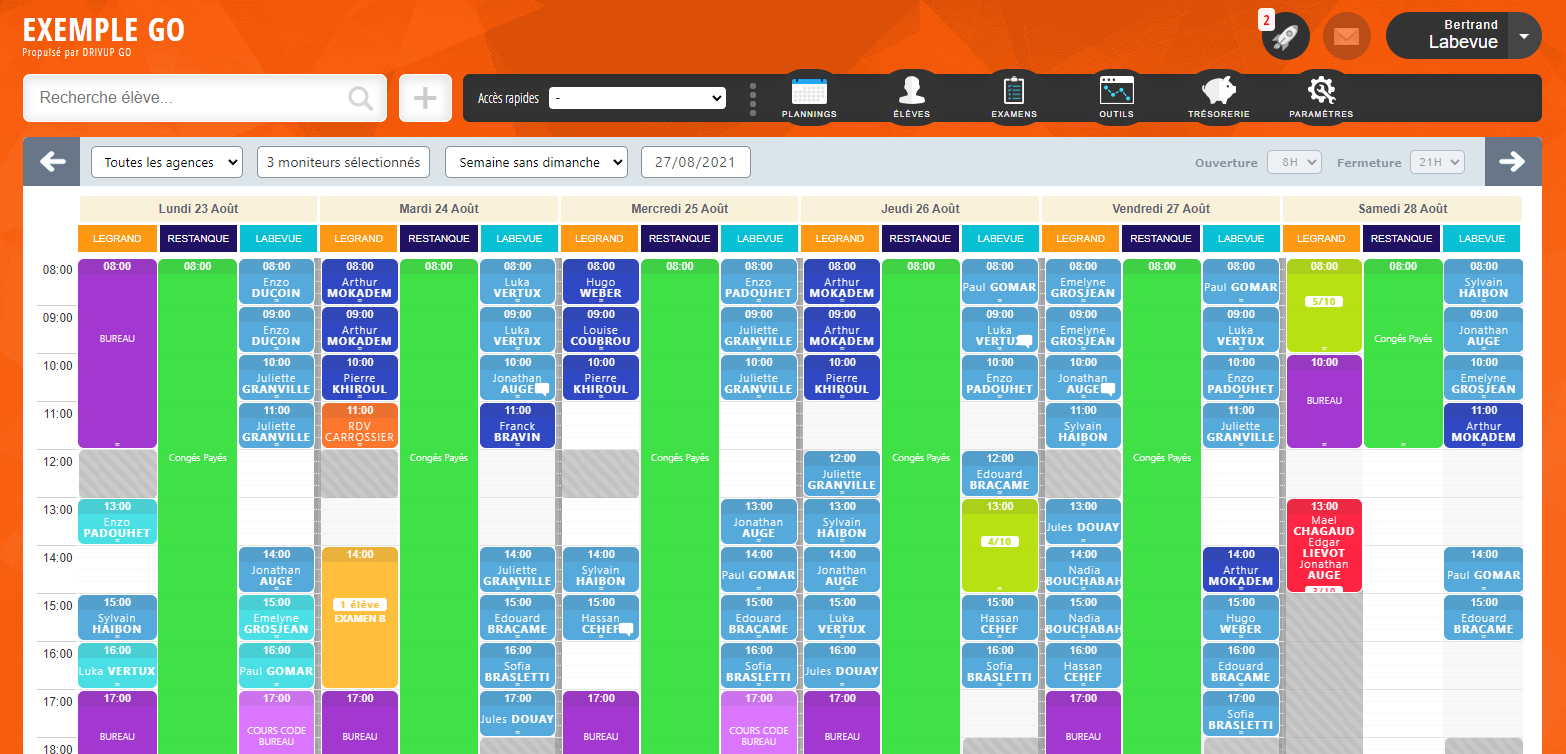Switch to the LEGRAND column under Mardi
The width and height of the screenshot is (1566, 754).
point(358,238)
